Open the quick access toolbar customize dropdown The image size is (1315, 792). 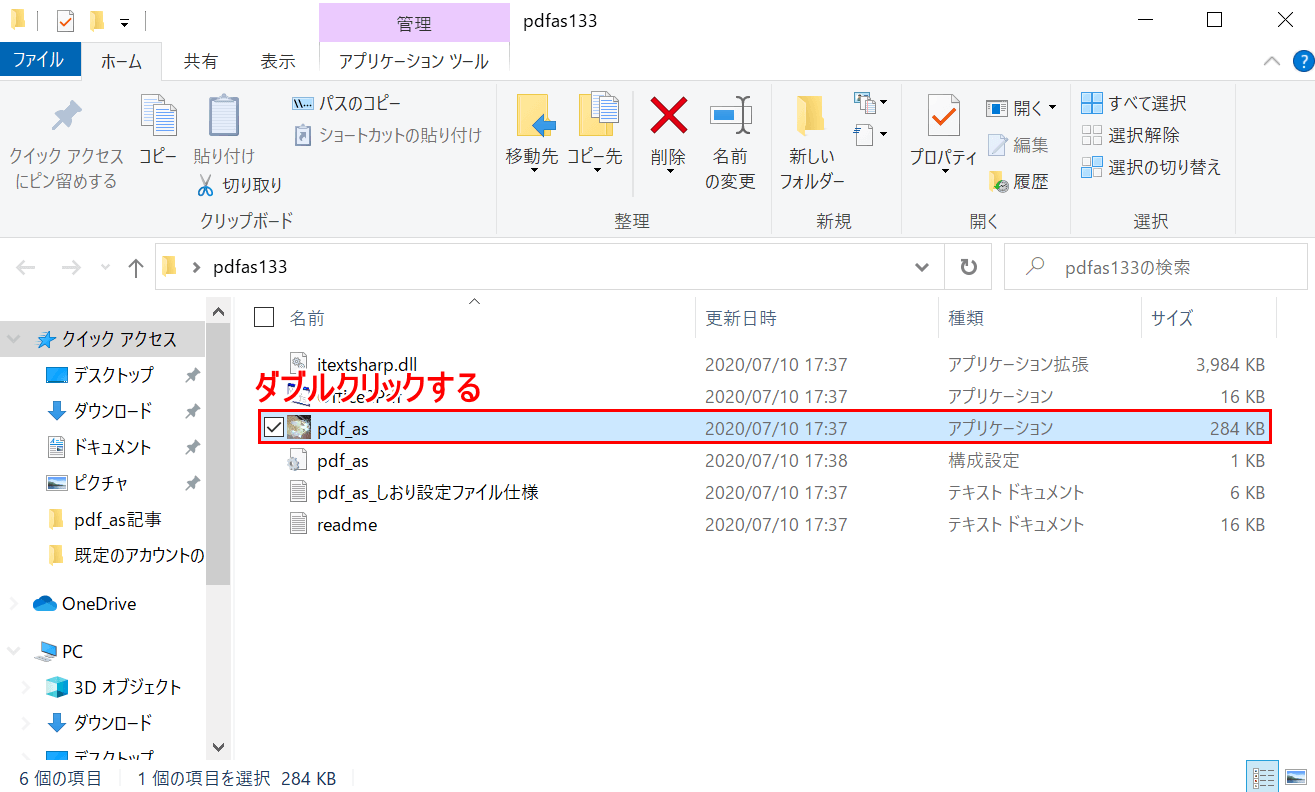pos(124,21)
